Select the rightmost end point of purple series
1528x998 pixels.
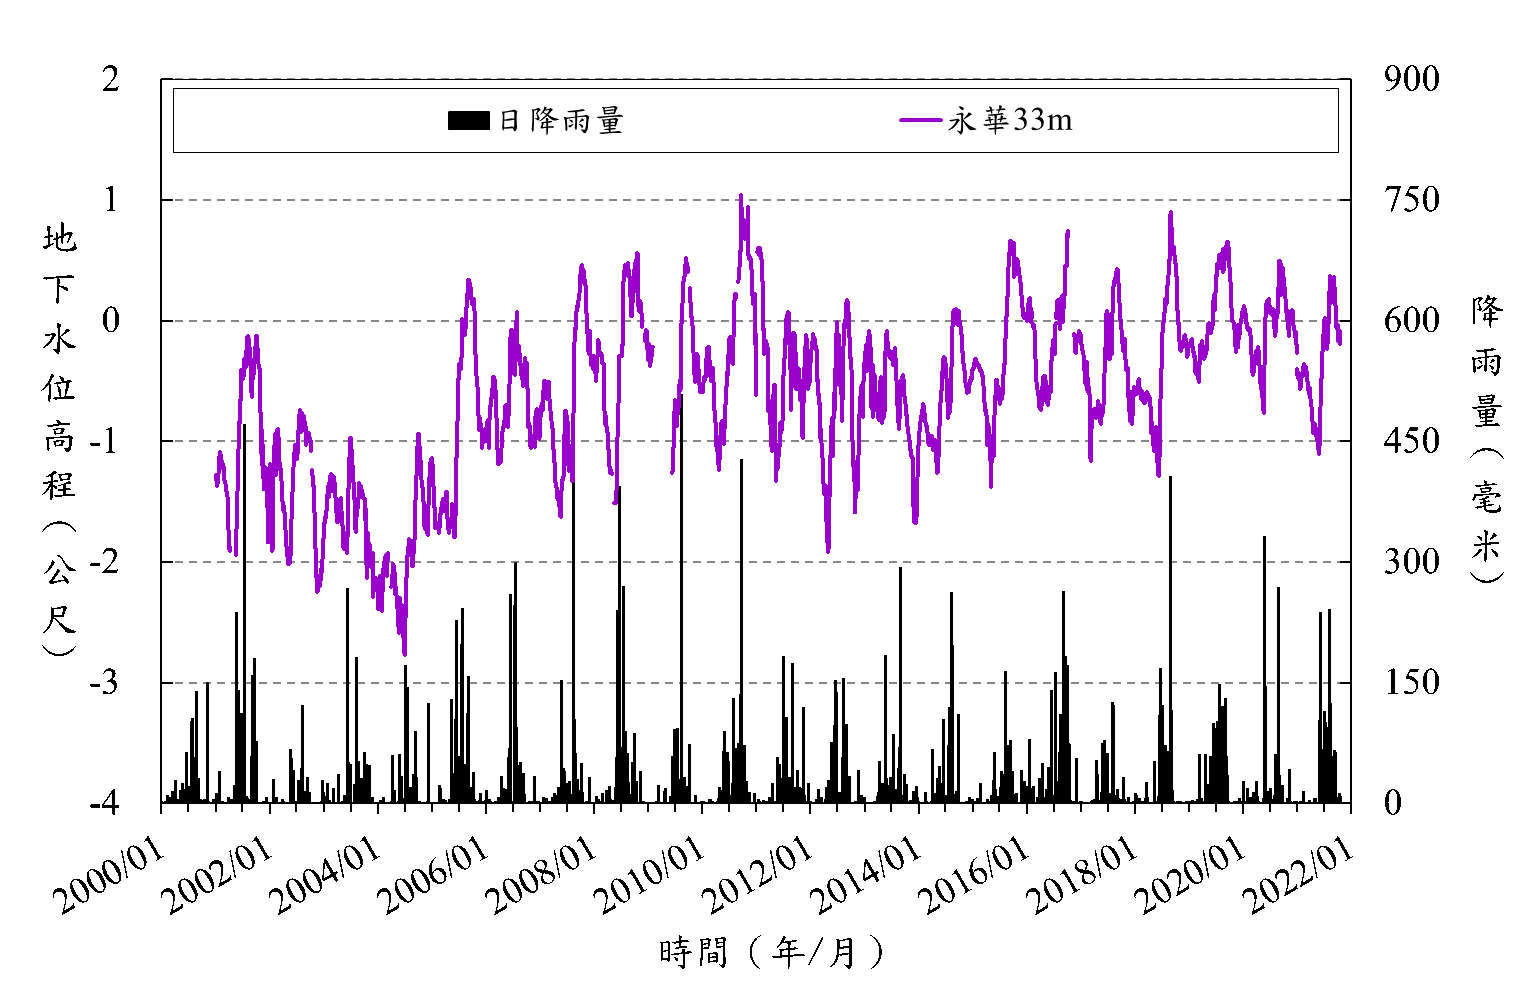tap(1339, 340)
